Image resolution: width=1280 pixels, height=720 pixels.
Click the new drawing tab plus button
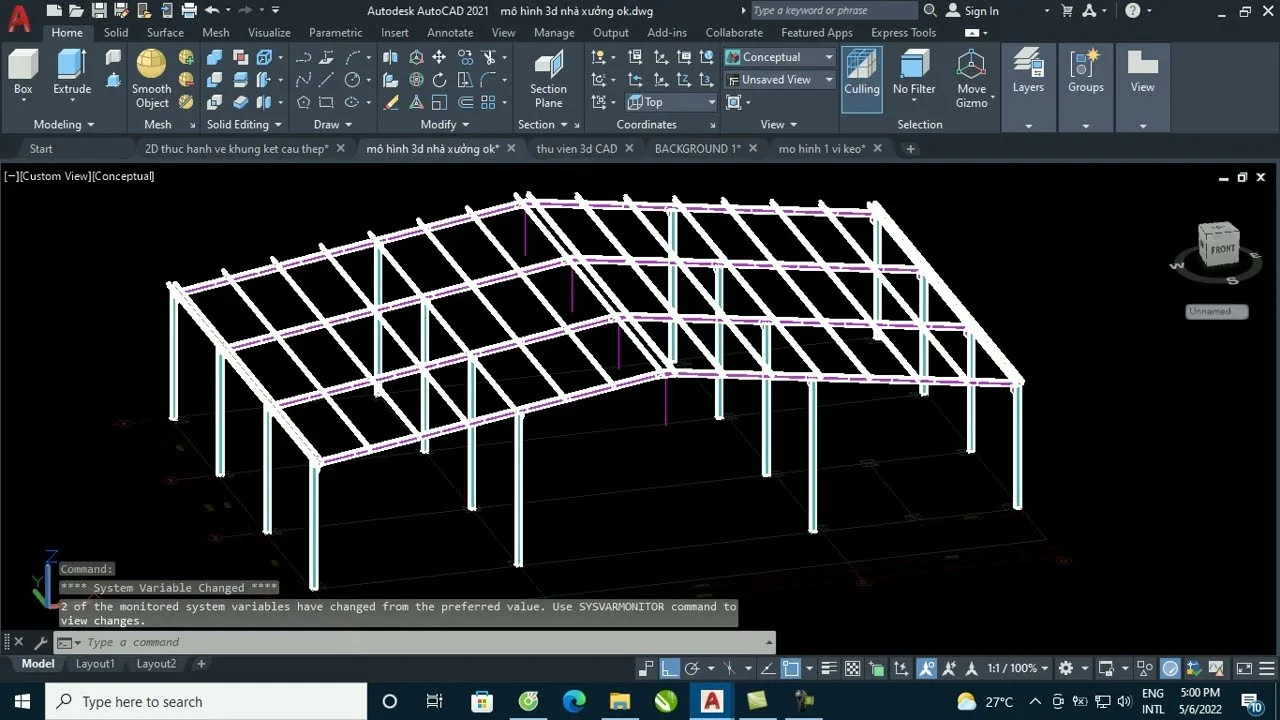pyautogui.click(x=910, y=149)
